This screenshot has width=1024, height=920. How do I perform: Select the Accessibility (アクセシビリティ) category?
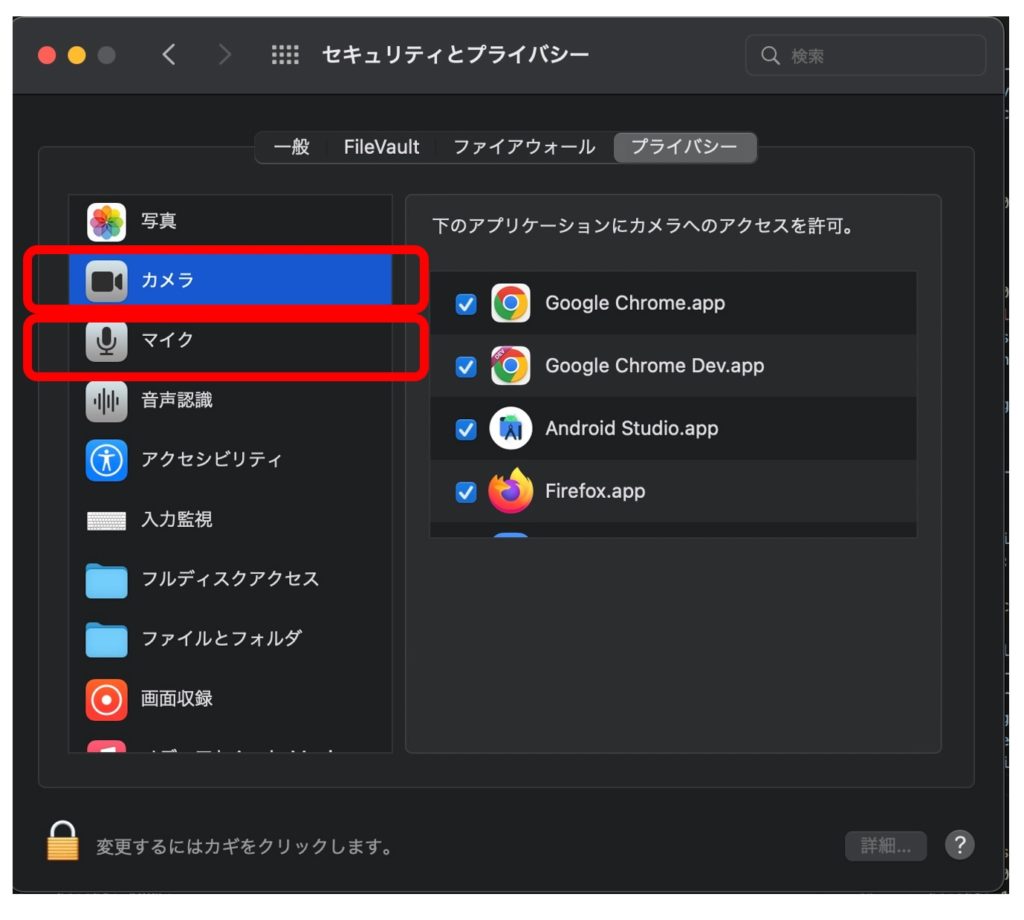pos(211,460)
